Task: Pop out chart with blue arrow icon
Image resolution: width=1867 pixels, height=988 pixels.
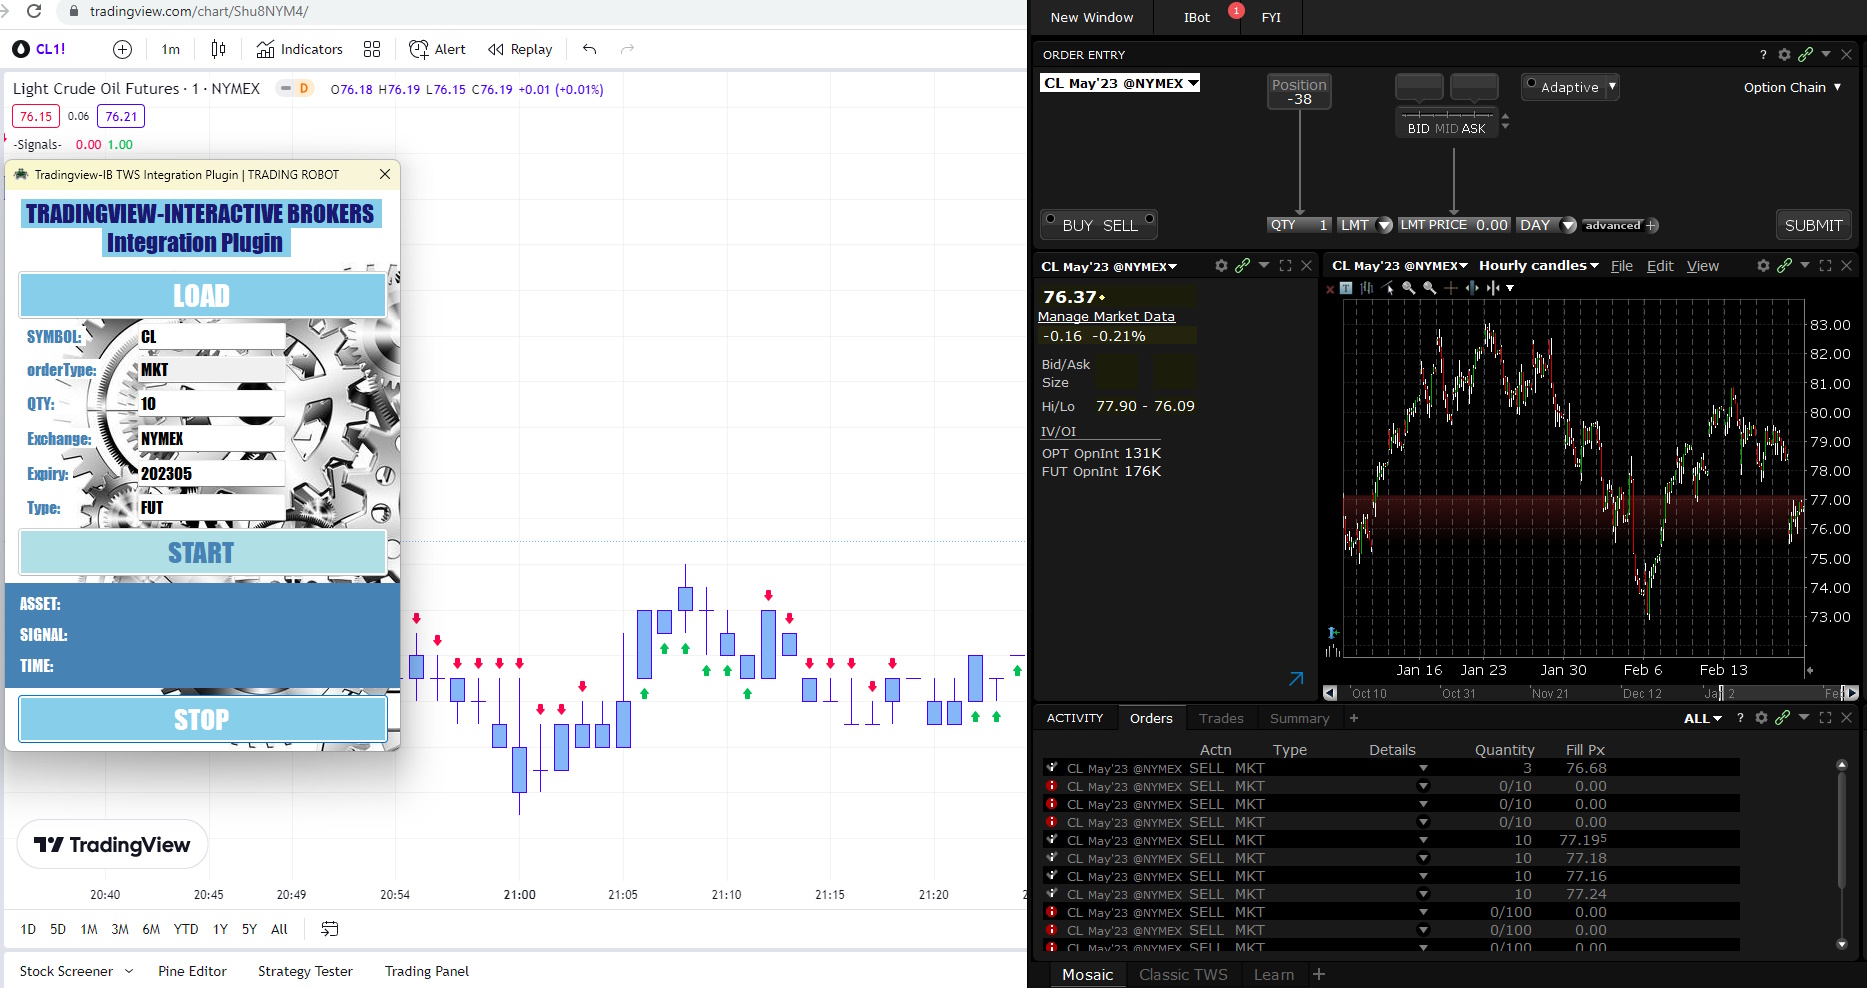Action: click(1296, 679)
